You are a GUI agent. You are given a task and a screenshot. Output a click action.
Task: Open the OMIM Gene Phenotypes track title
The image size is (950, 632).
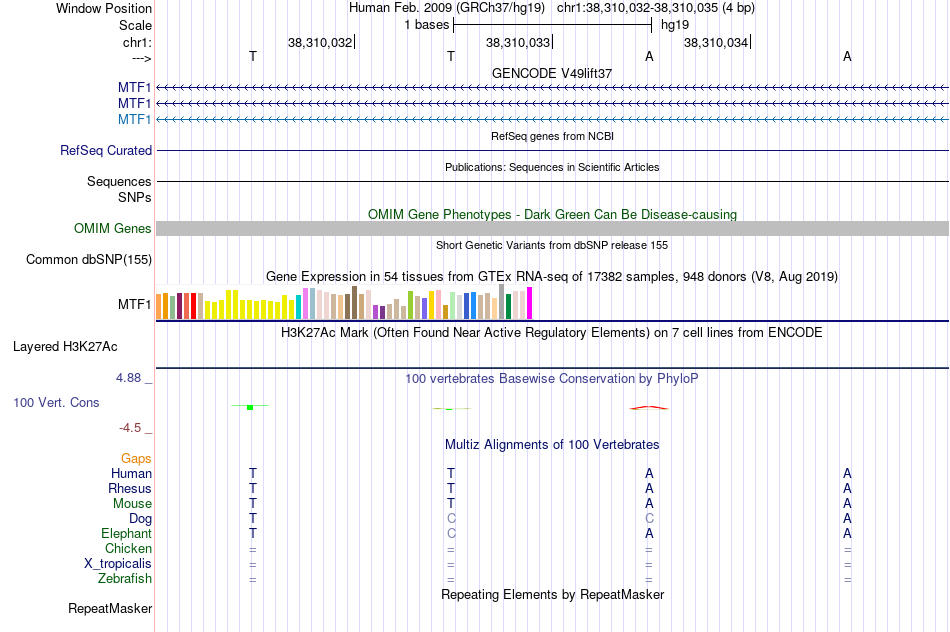click(552, 215)
